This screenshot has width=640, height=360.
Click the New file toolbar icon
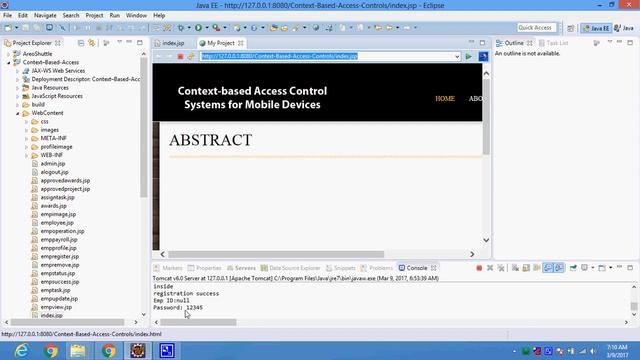coord(8,27)
